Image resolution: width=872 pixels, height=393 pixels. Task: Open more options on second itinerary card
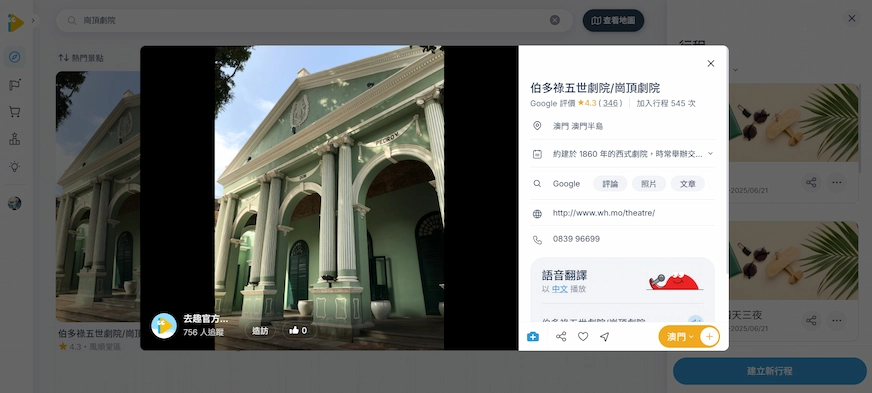pos(836,320)
